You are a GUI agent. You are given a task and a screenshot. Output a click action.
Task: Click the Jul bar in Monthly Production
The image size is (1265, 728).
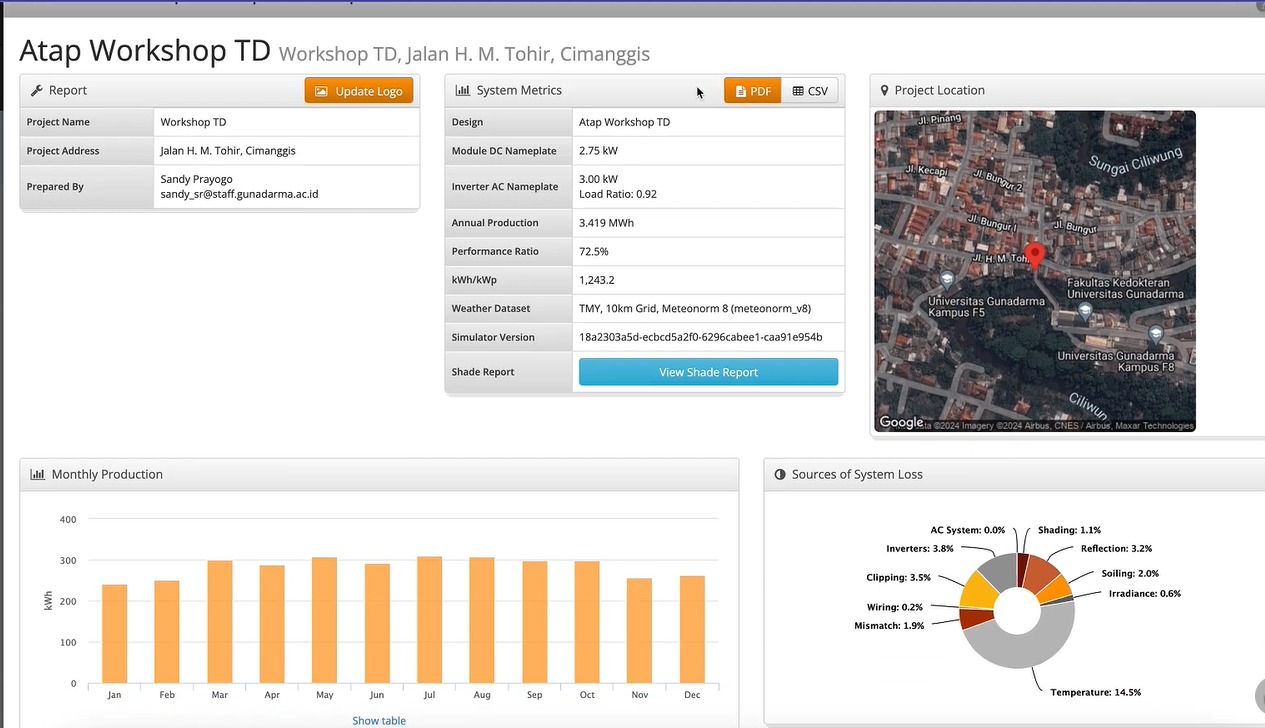(429, 620)
